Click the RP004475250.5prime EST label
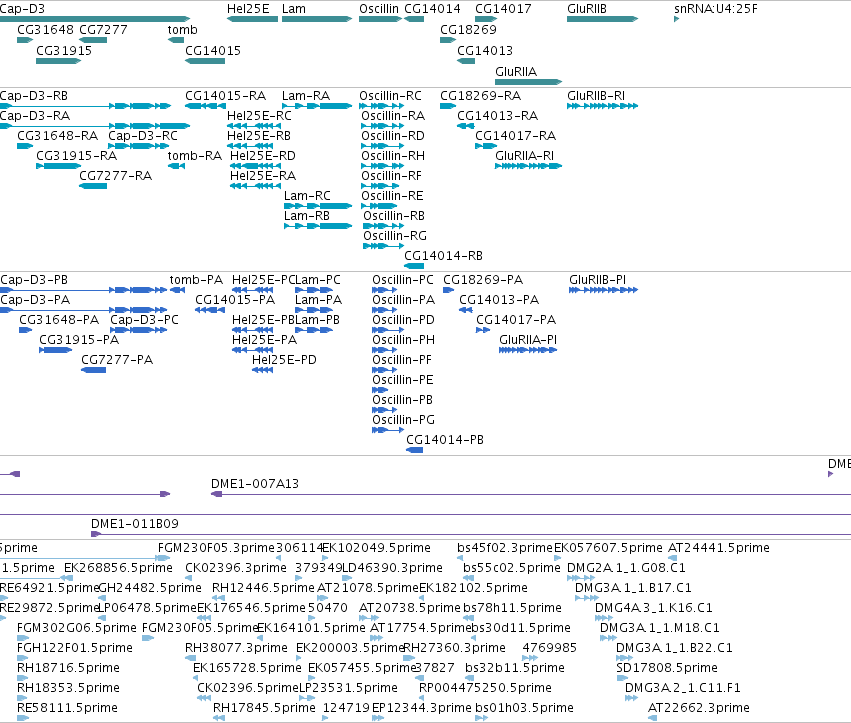Viewport: 851px width, 723px height. (x=485, y=688)
